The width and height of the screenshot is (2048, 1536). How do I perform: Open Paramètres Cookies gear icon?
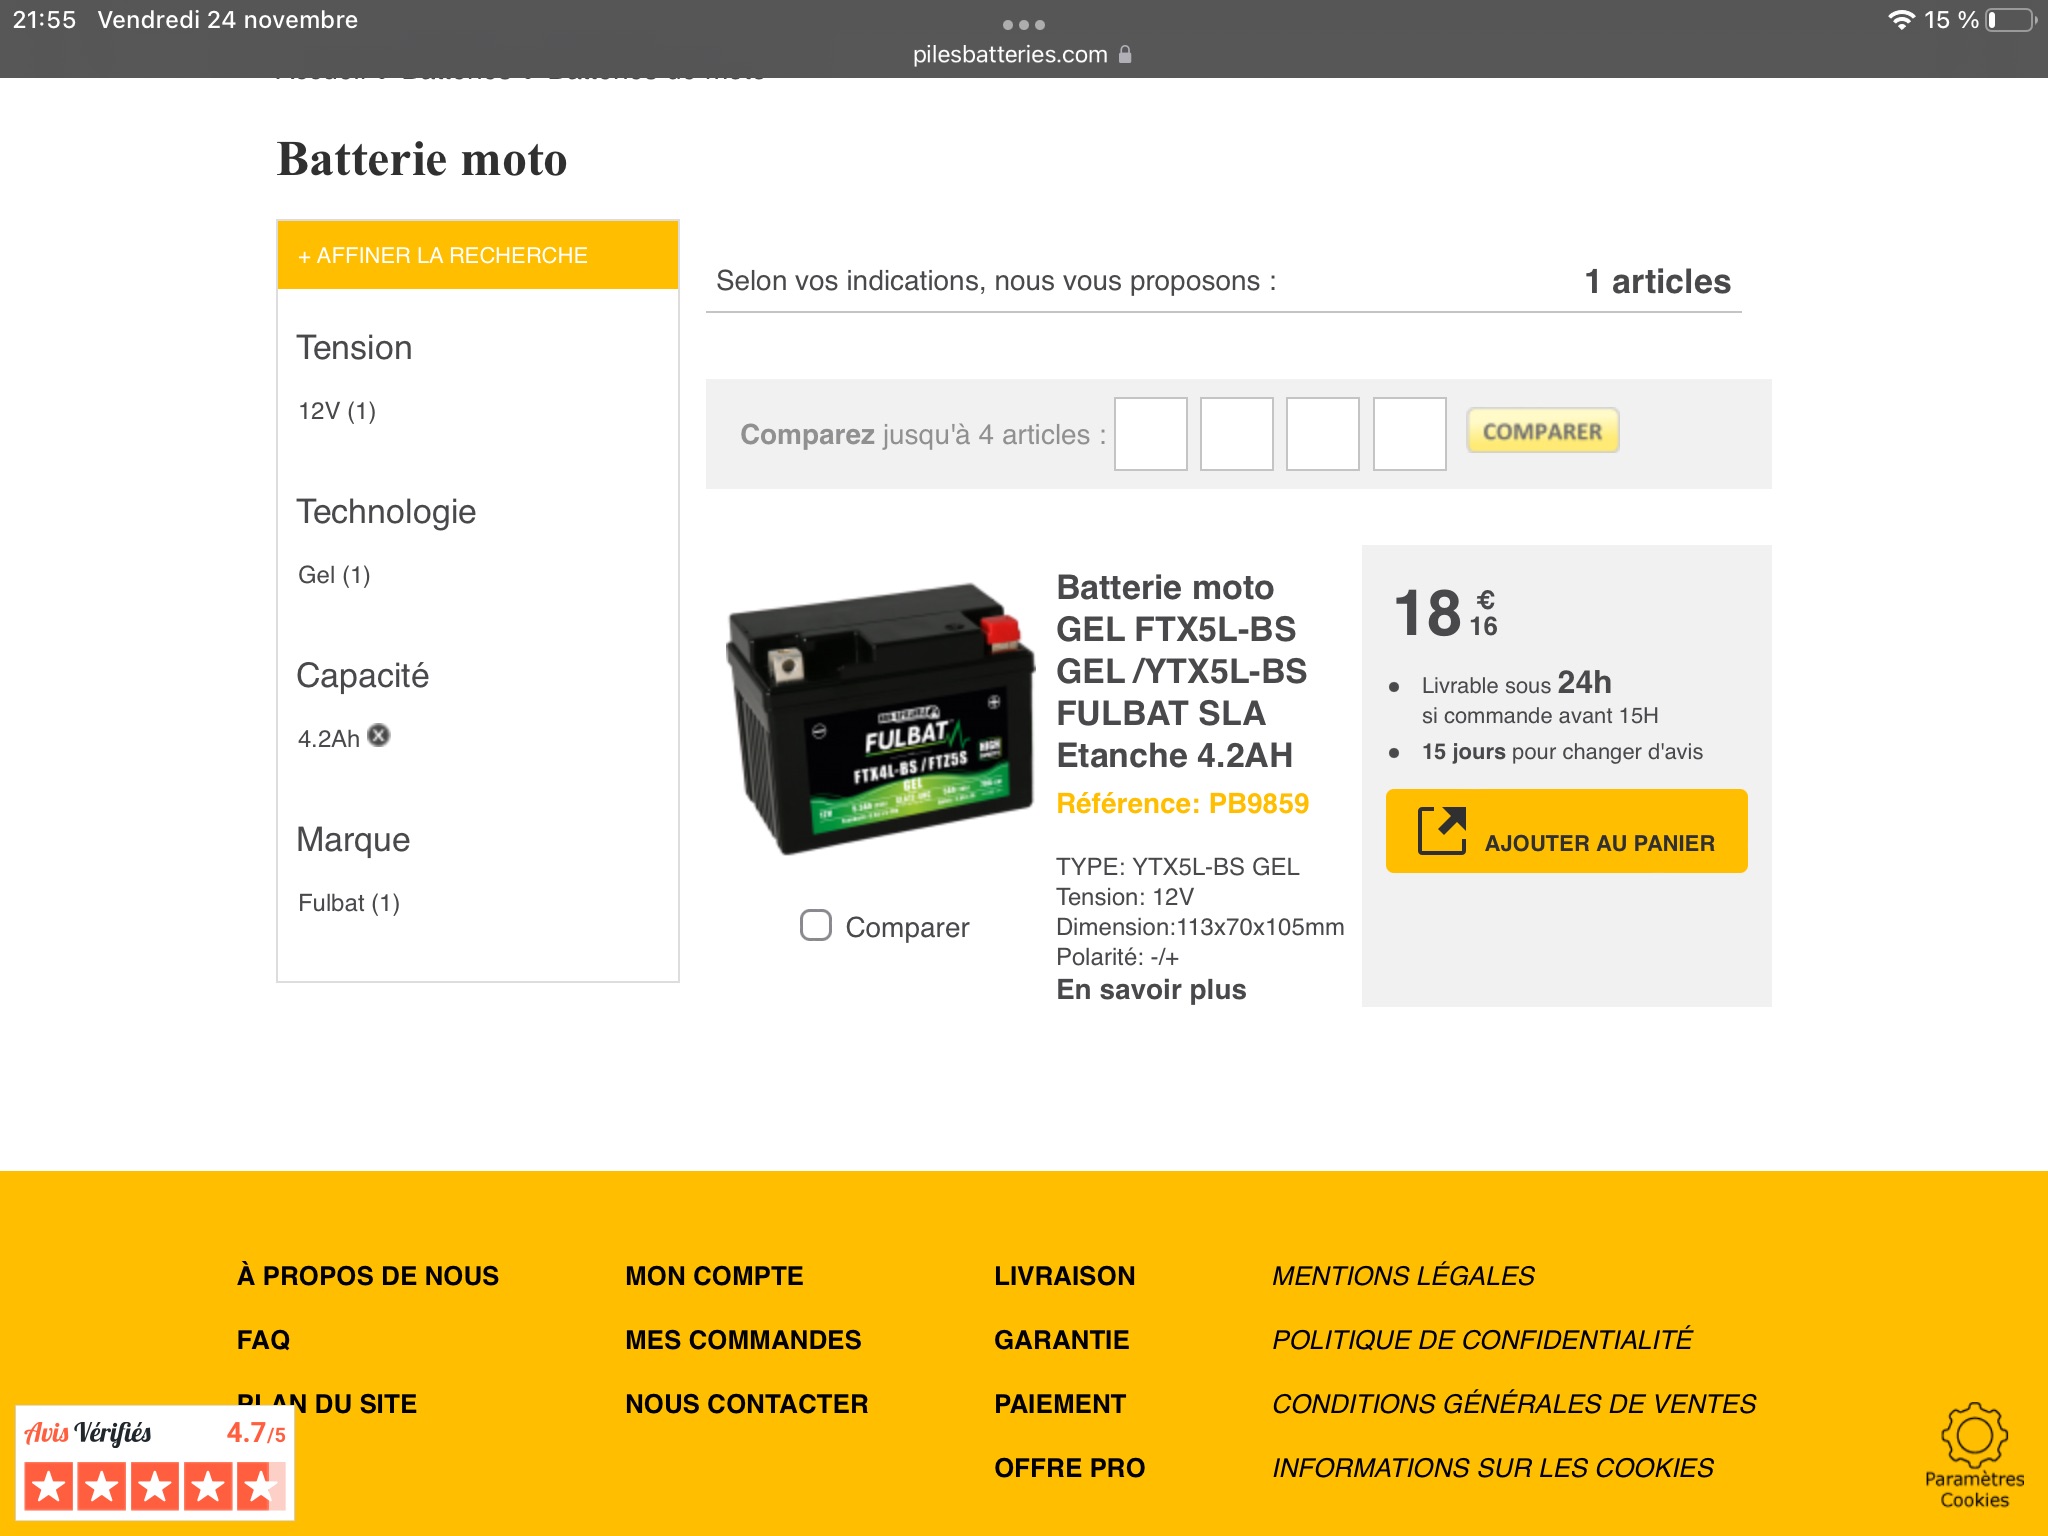tap(1973, 1436)
